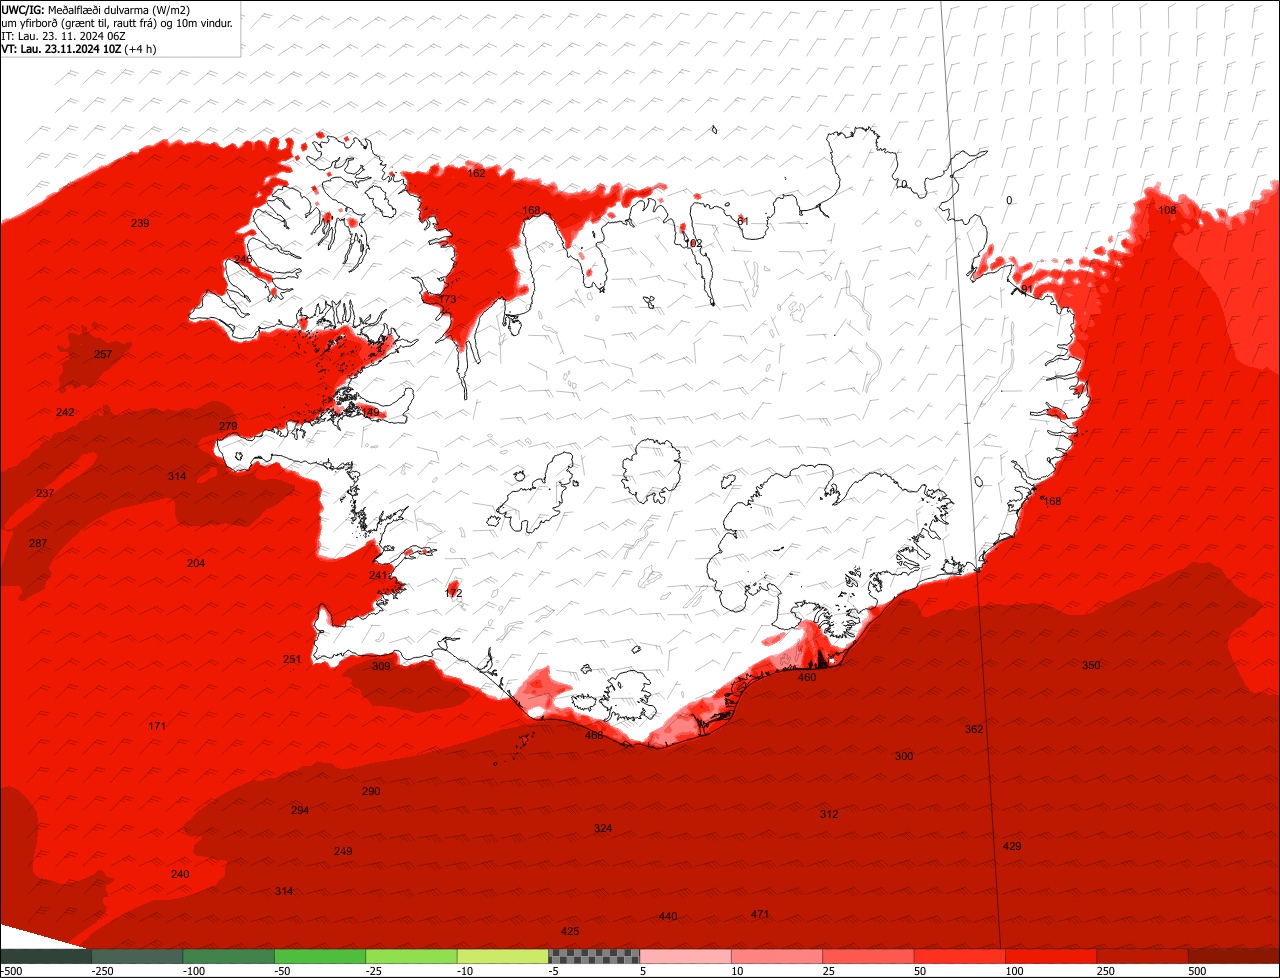
Task: Pick the darkest red swatch above 500
Action: 1234,956
